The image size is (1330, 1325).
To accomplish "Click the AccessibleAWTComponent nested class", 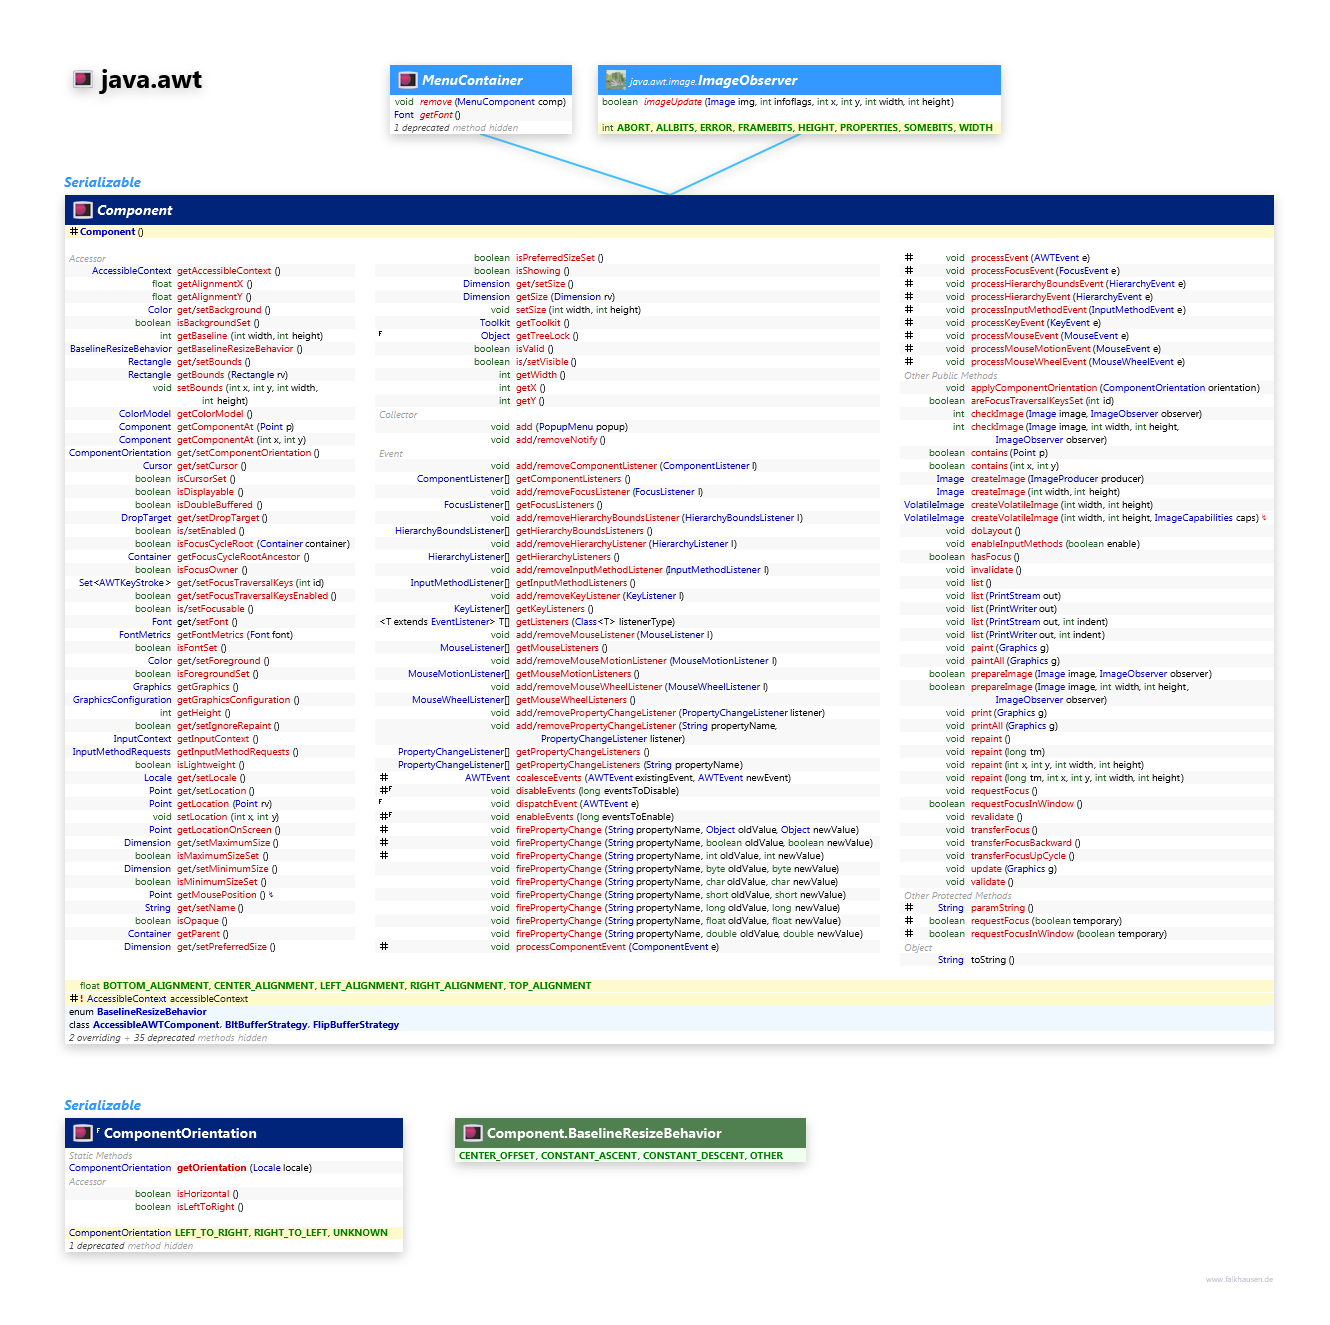I will coord(155,1025).
